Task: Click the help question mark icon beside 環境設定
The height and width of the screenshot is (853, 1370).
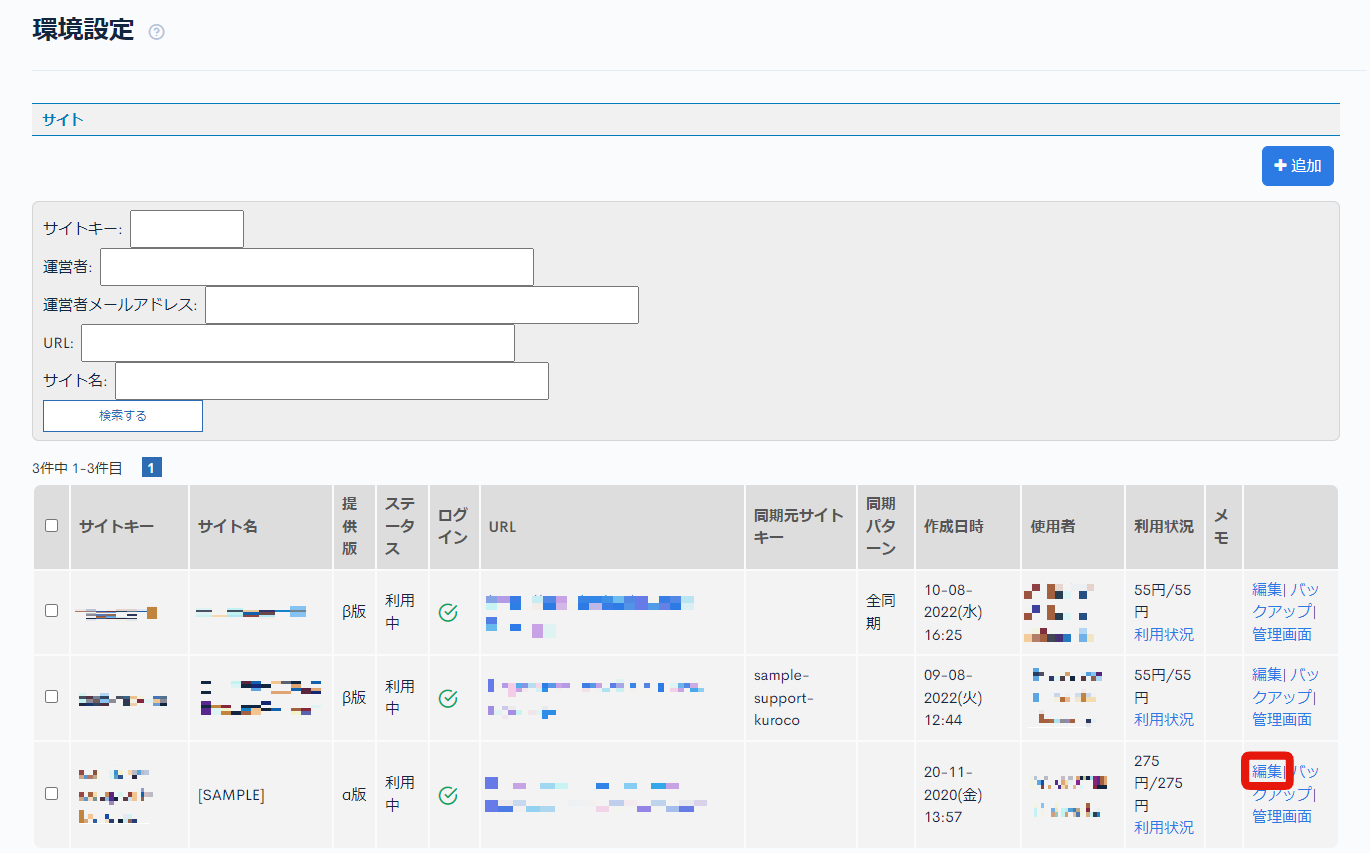Action: [x=156, y=32]
